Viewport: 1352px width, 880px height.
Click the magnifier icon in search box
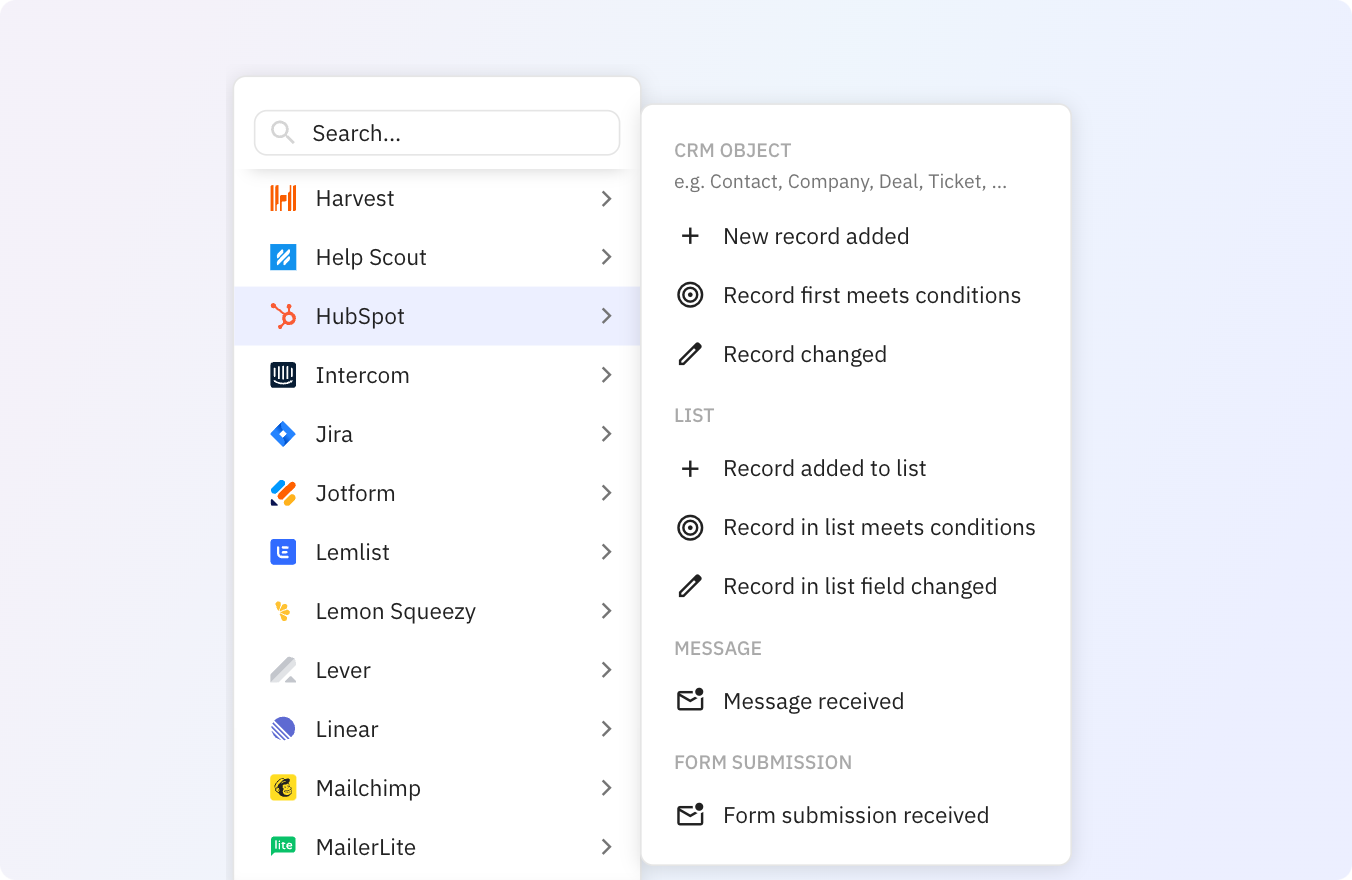coord(283,132)
